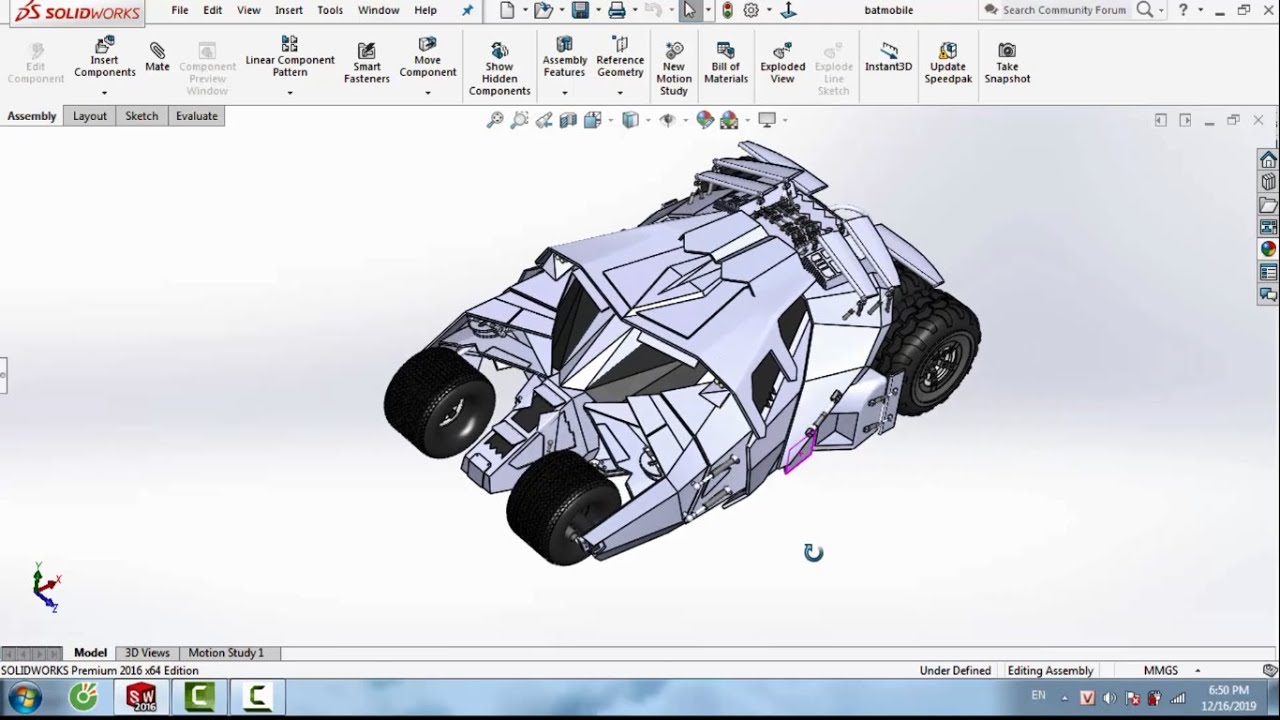The width and height of the screenshot is (1280, 720).
Task: Switch to the Evaluate tab
Action: [197, 116]
